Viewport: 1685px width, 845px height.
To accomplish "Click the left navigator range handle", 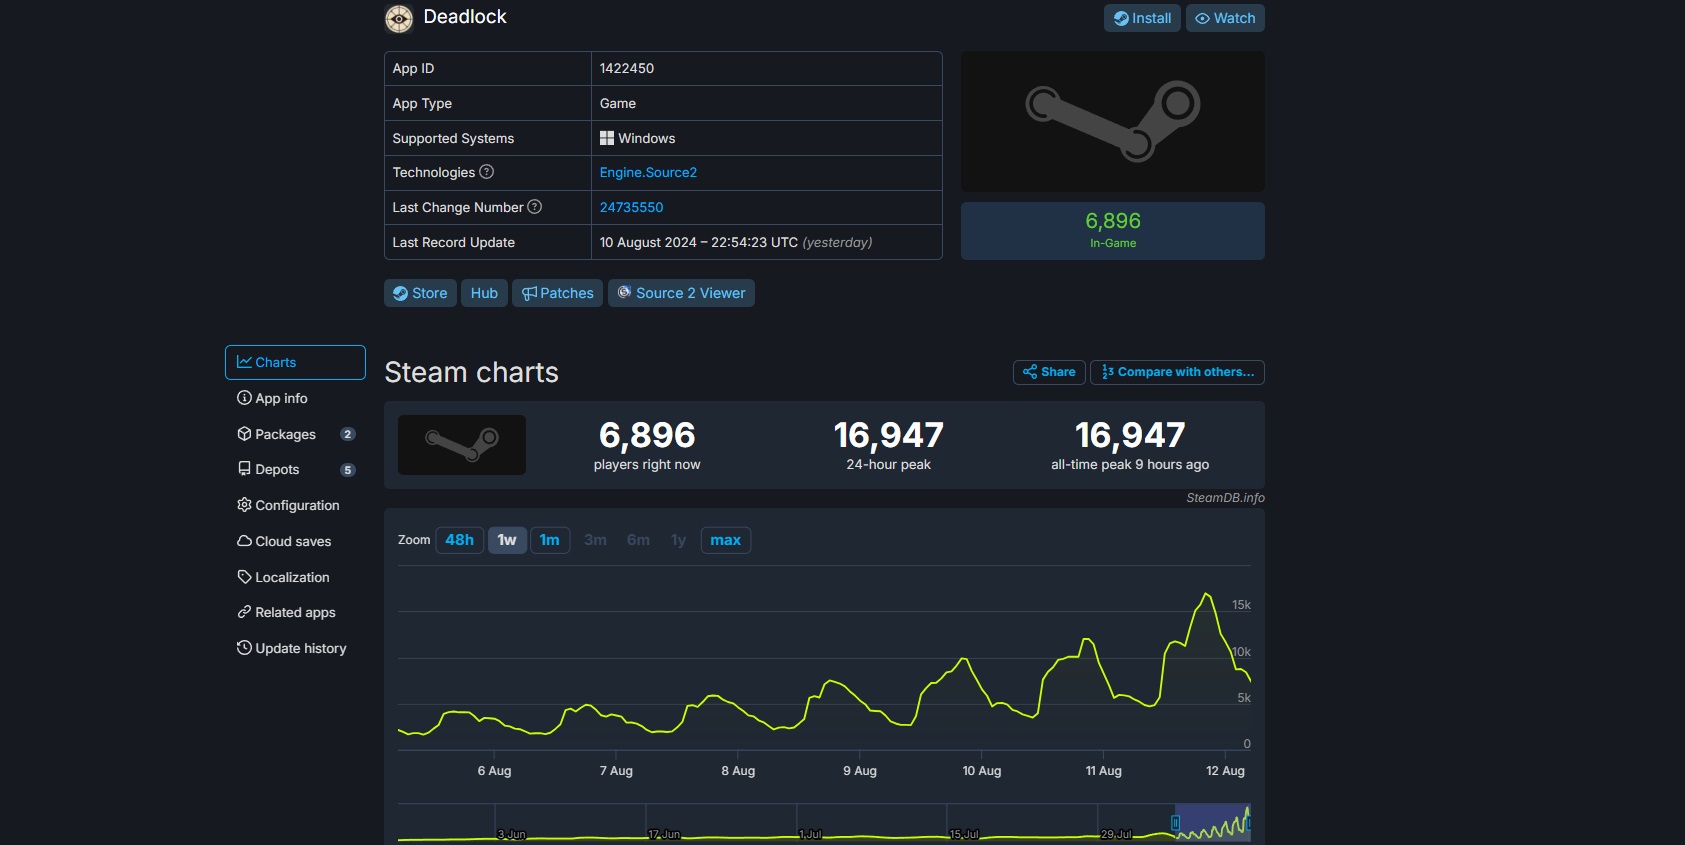I will pos(1176,823).
